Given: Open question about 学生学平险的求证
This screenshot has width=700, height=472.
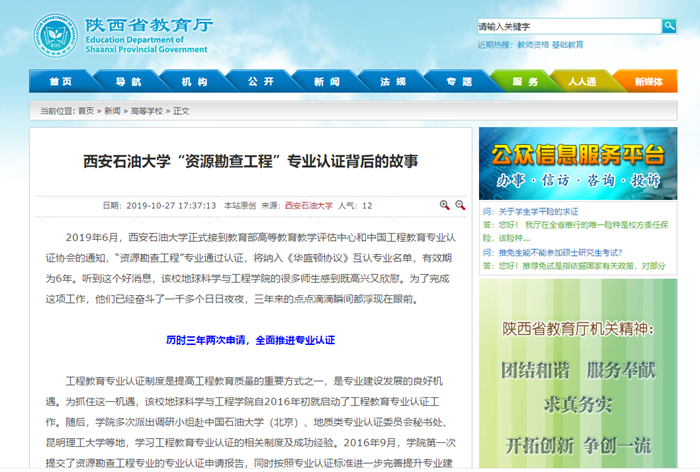Looking at the screenshot, I should click(x=538, y=212).
